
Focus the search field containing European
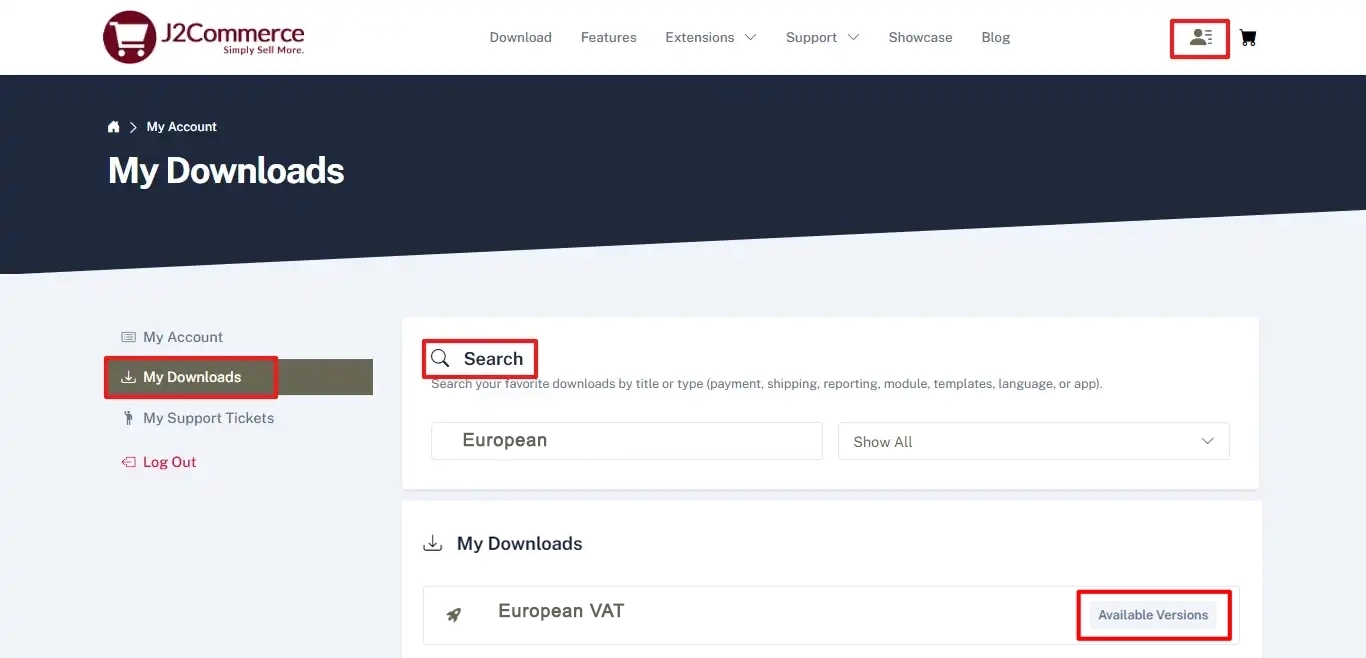627,441
